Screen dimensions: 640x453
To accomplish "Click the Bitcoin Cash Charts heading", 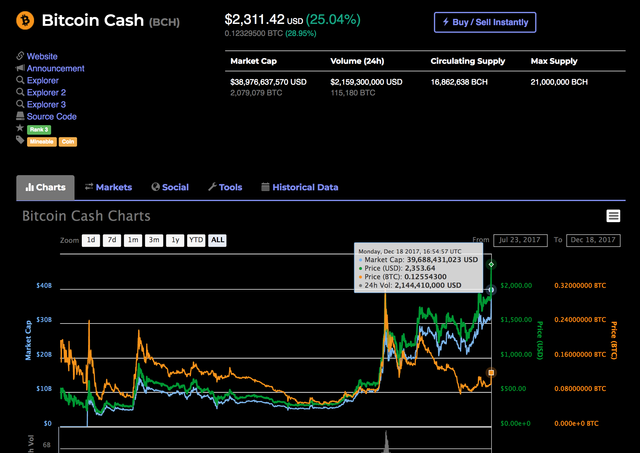I will [x=86, y=216].
